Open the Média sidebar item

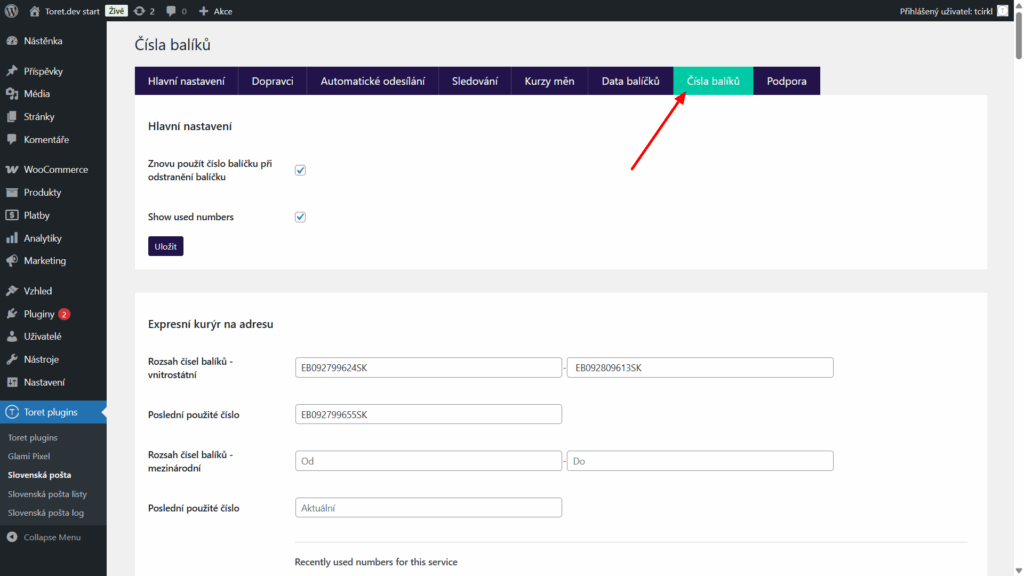point(37,94)
